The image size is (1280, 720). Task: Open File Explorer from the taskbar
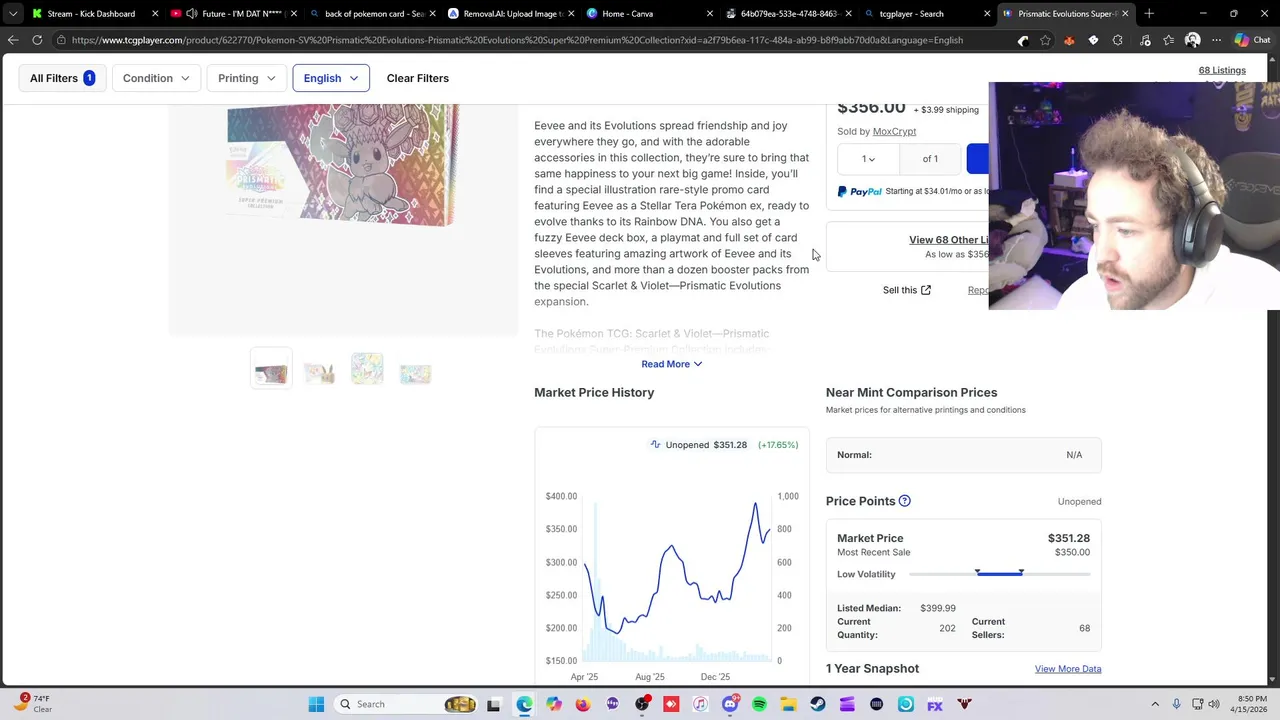(x=788, y=704)
